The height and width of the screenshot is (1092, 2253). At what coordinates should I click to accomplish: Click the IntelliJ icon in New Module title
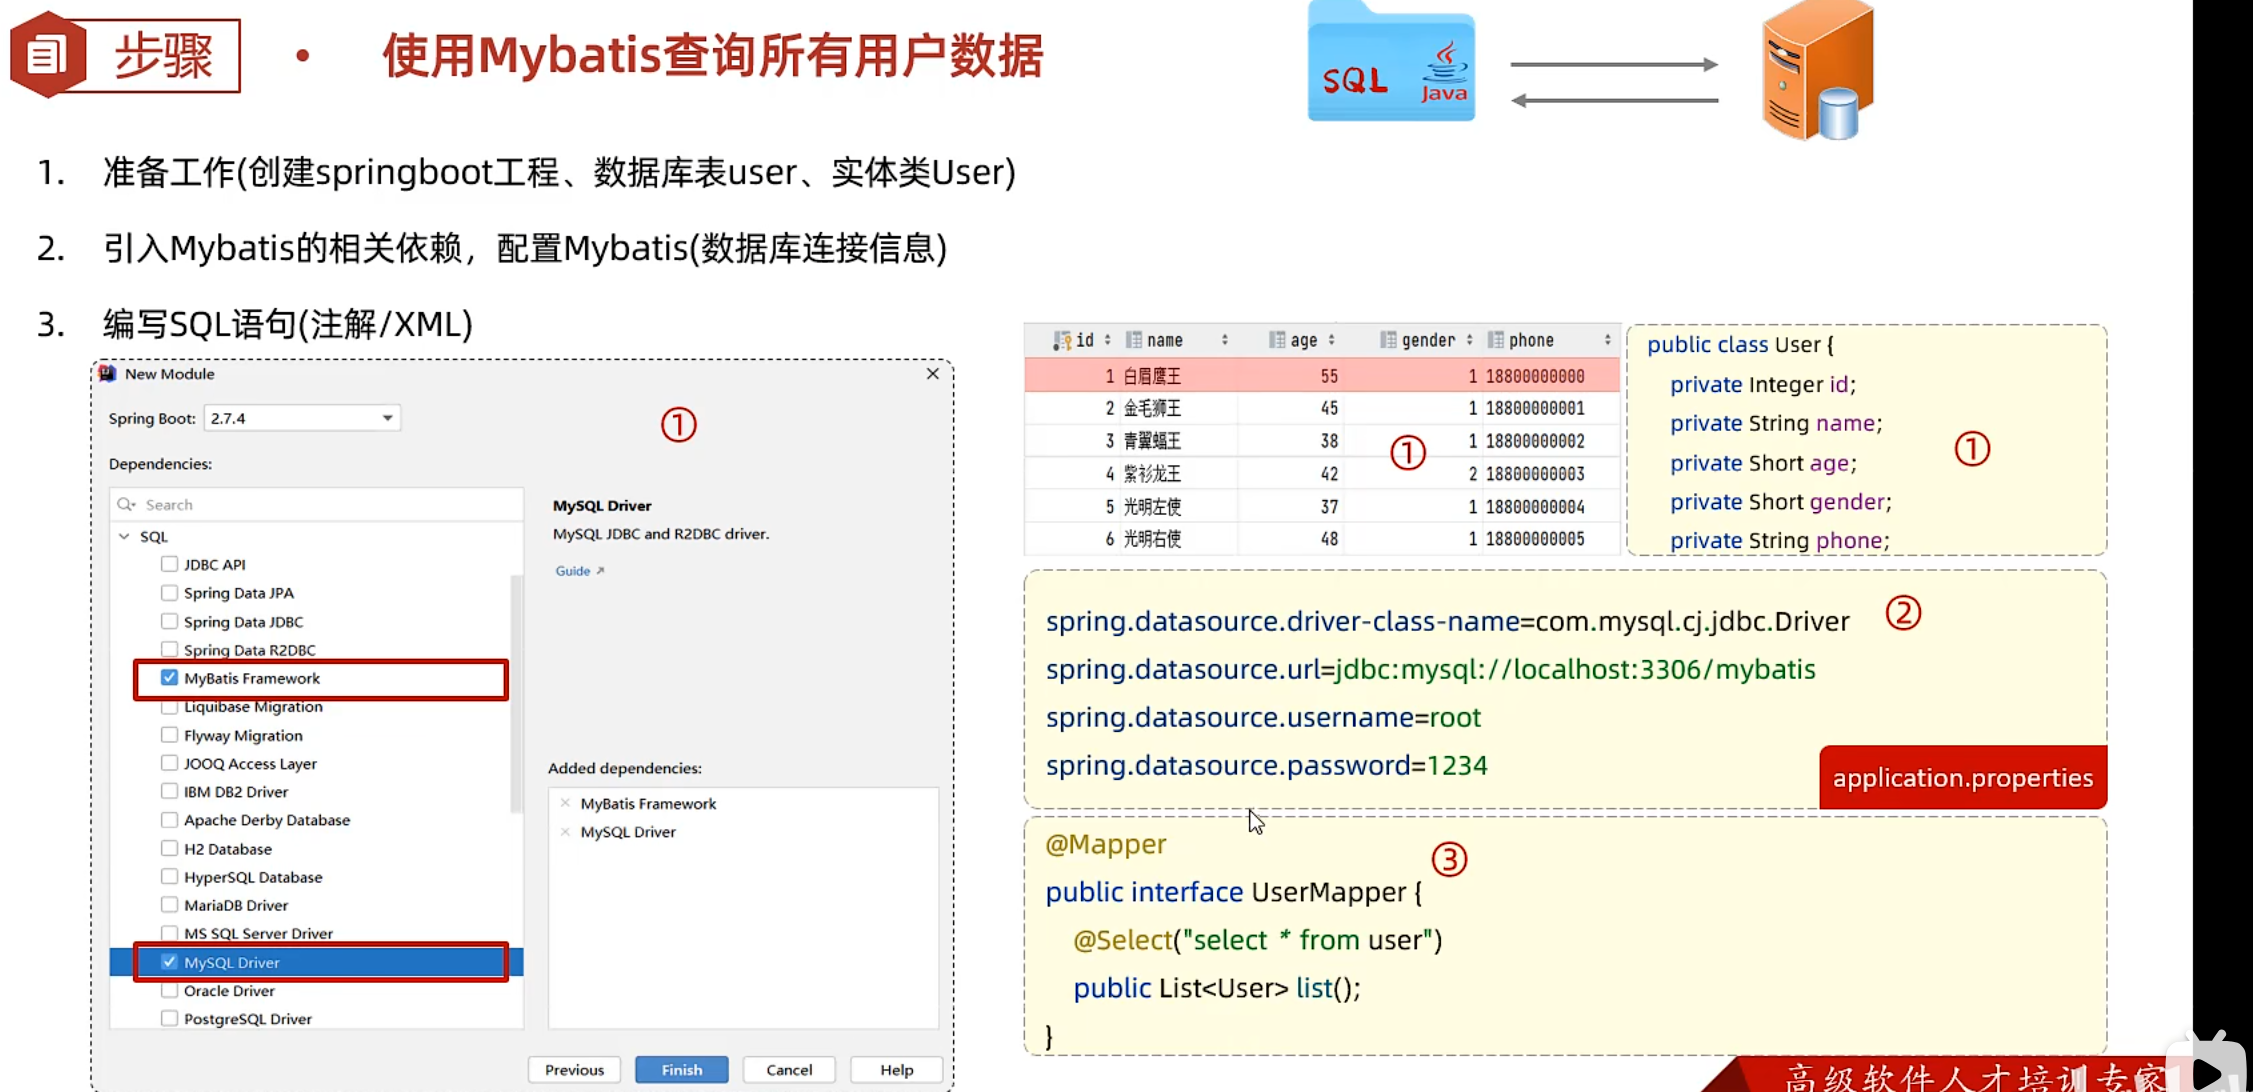[x=108, y=374]
